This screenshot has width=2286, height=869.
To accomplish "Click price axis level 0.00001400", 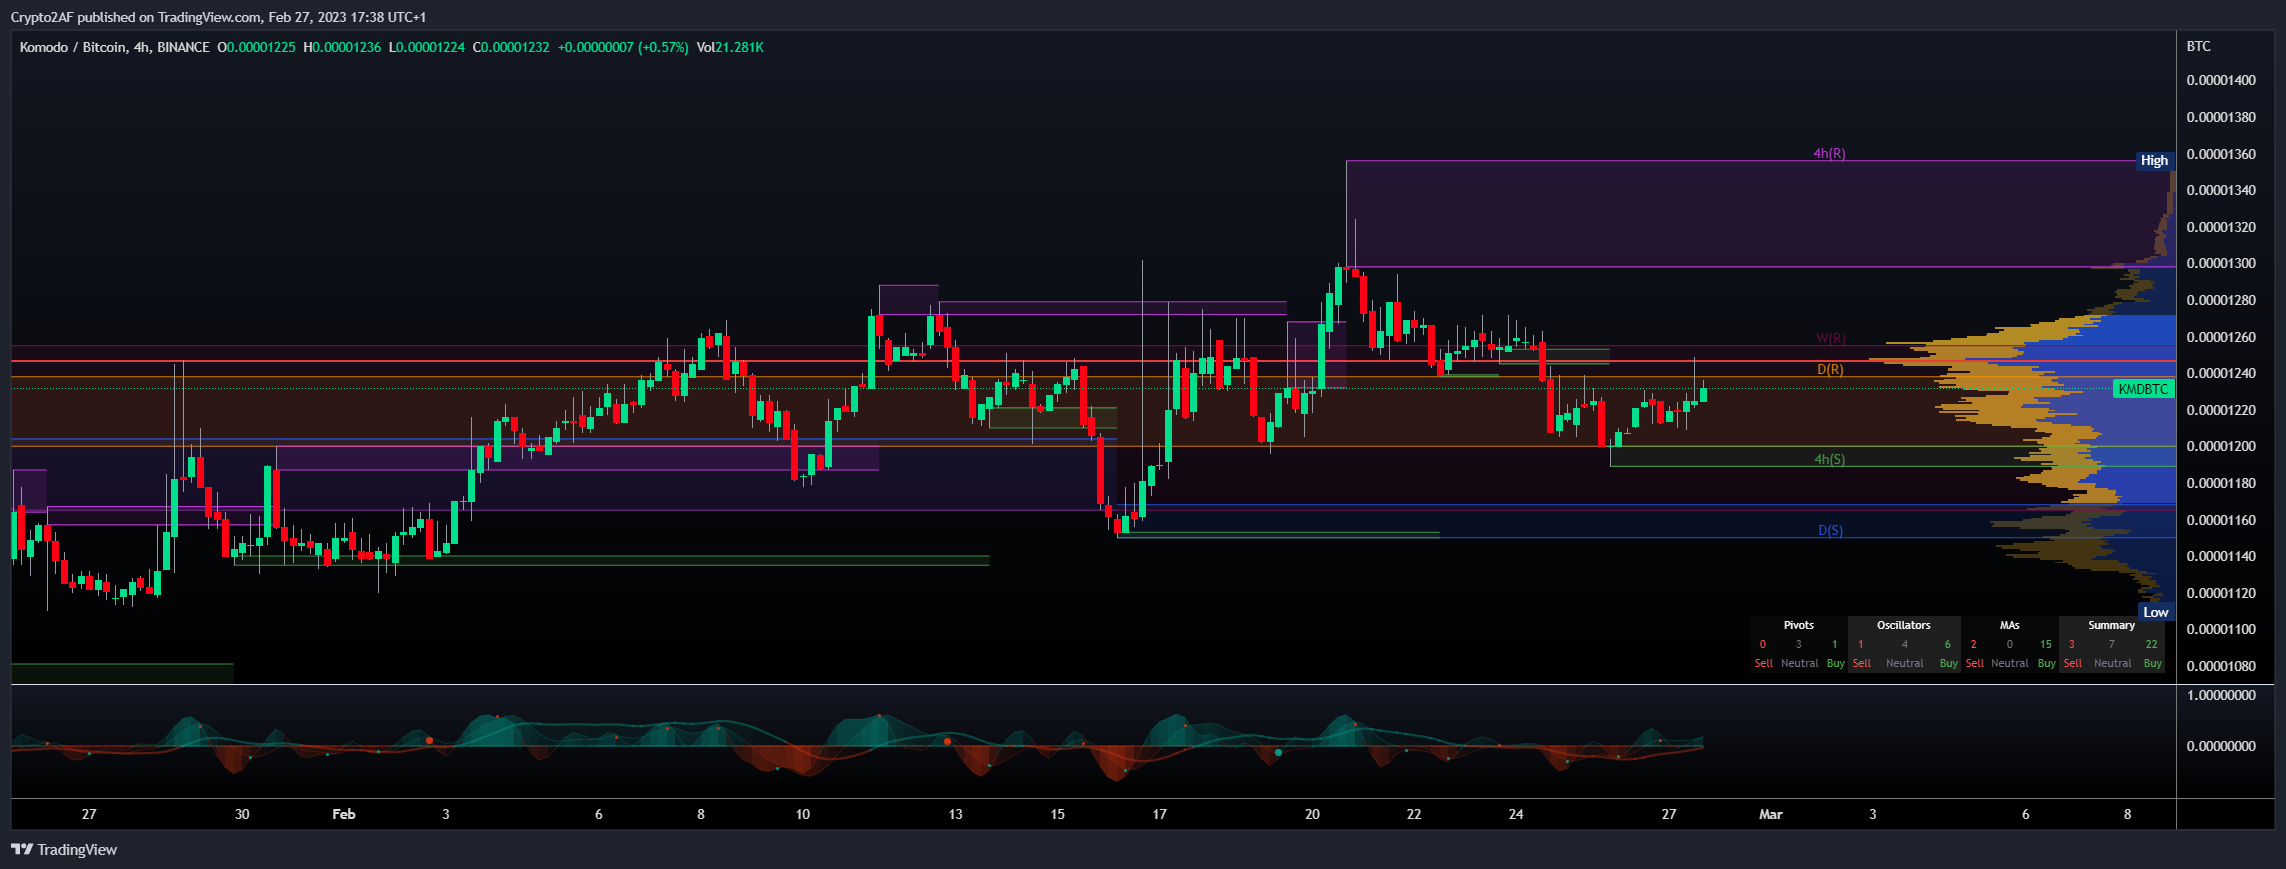I will pos(2221,80).
